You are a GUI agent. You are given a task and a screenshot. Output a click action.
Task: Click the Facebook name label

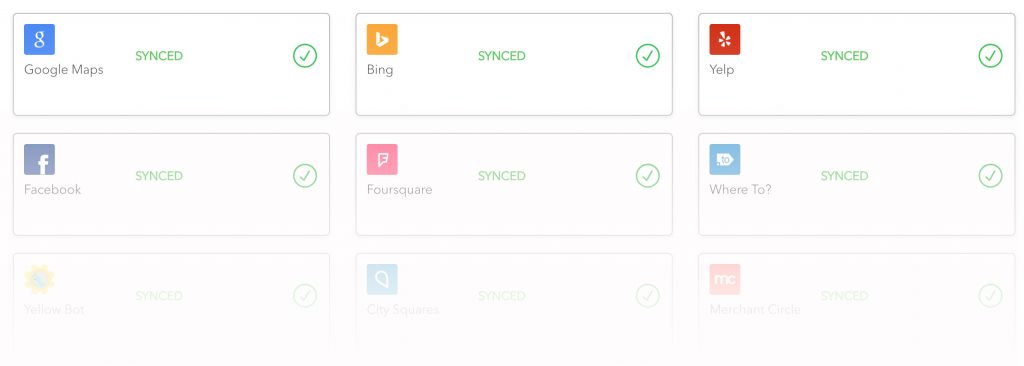pyautogui.click(x=53, y=190)
